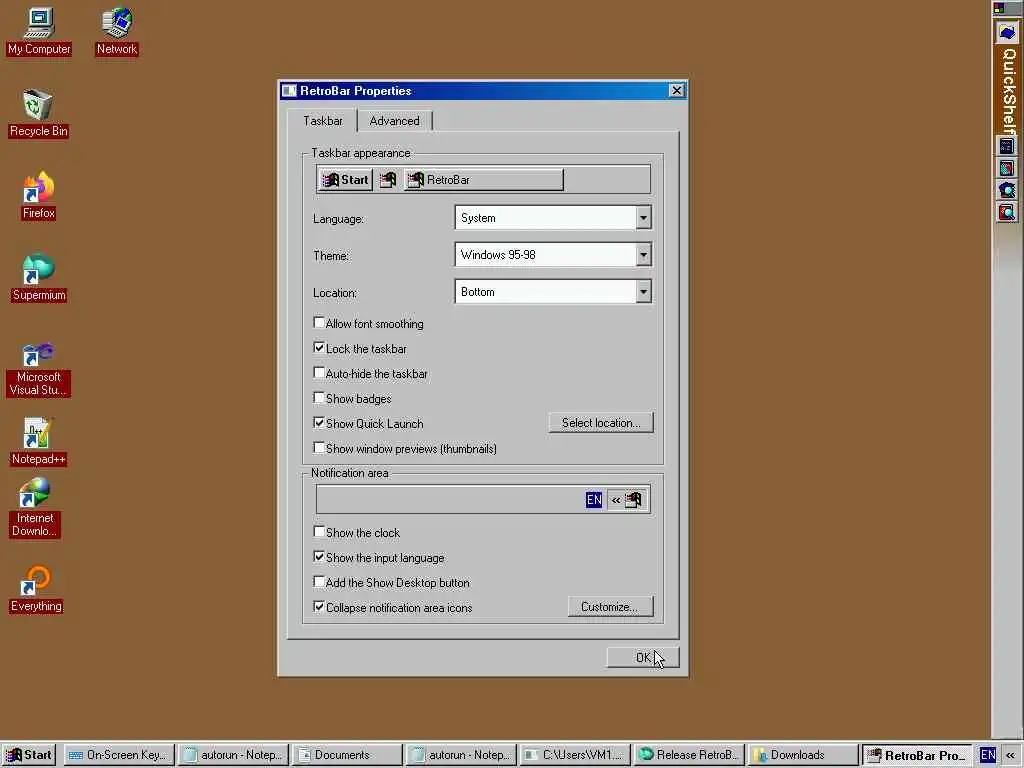Click the EN indicator in the system tray
1024x768 pixels.
988,756
